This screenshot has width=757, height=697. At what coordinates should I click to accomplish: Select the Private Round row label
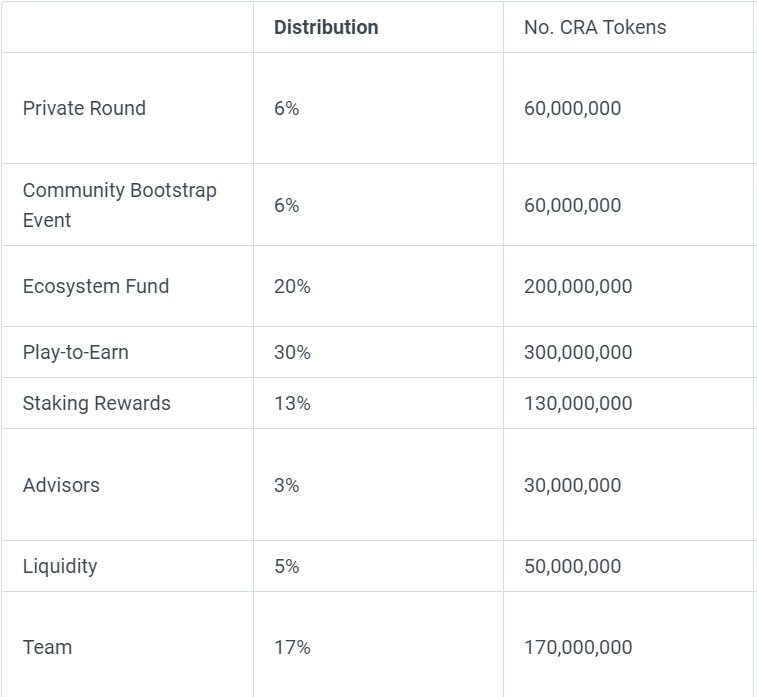[84, 108]
